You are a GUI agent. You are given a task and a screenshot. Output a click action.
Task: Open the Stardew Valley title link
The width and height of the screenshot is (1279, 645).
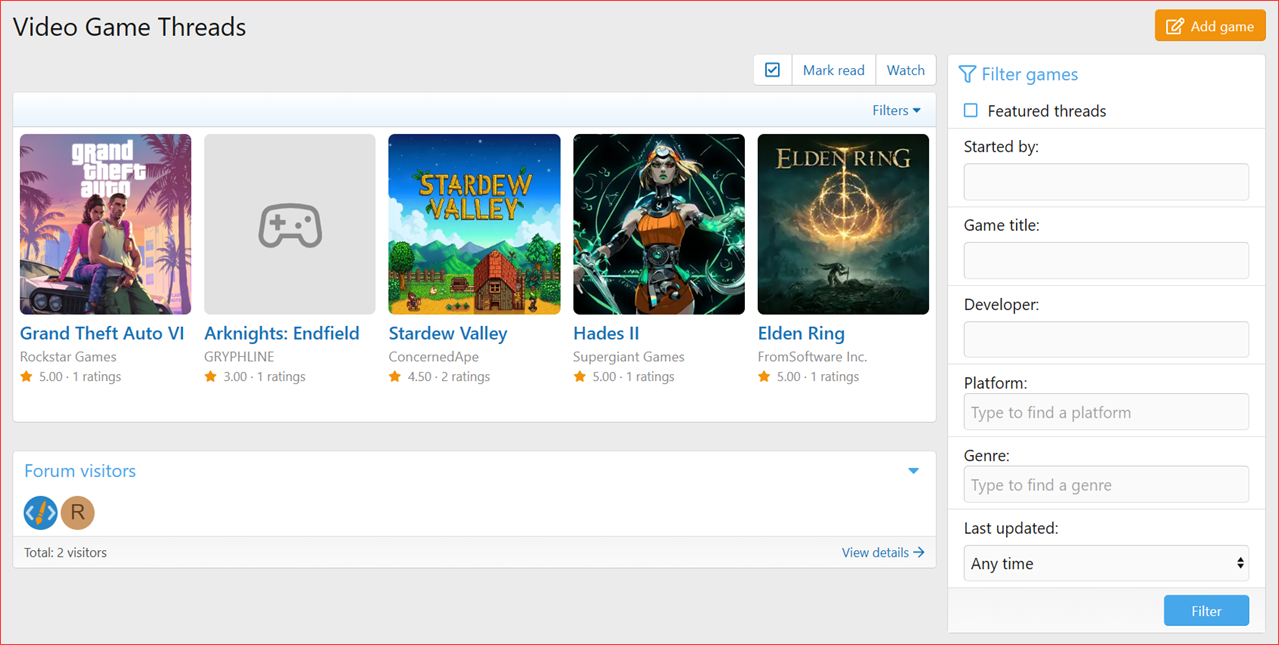click(448, 333)
